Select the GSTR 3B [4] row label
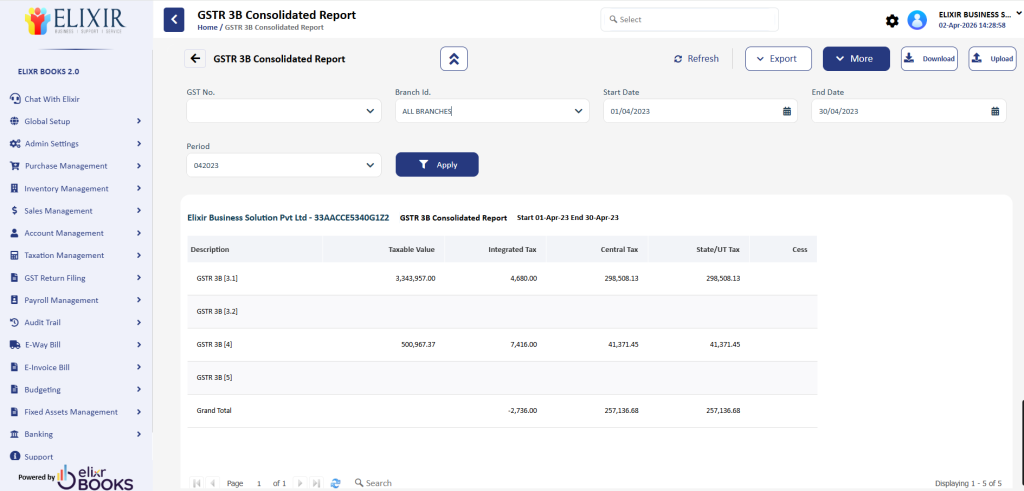Screen dimensions: 1024x491 tap(214, 344)
